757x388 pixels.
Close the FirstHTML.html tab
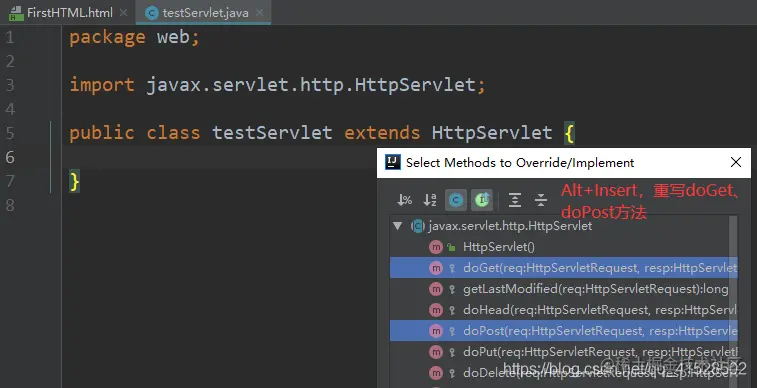[124, 13]
